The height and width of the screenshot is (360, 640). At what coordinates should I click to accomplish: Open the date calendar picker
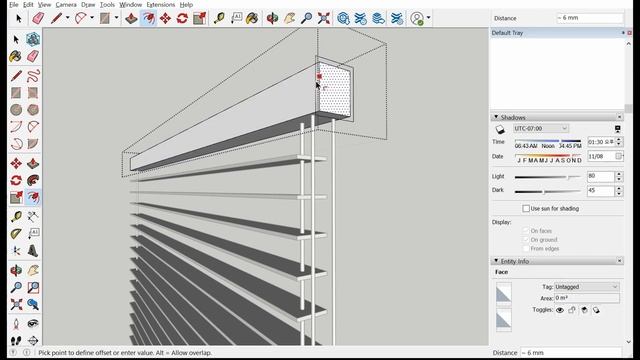[x=618, y=156]
